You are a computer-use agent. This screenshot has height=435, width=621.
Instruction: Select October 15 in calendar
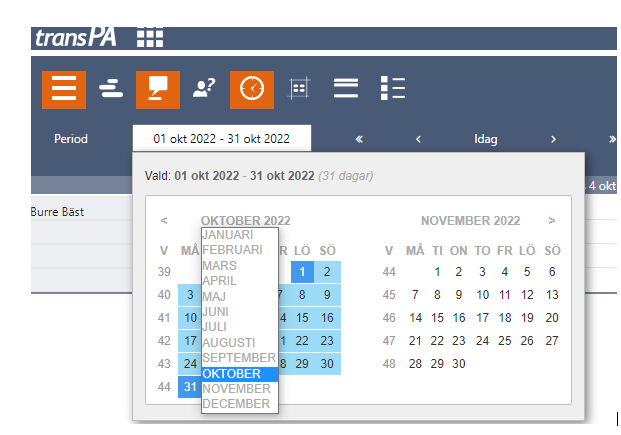click(x=302, y=318)
